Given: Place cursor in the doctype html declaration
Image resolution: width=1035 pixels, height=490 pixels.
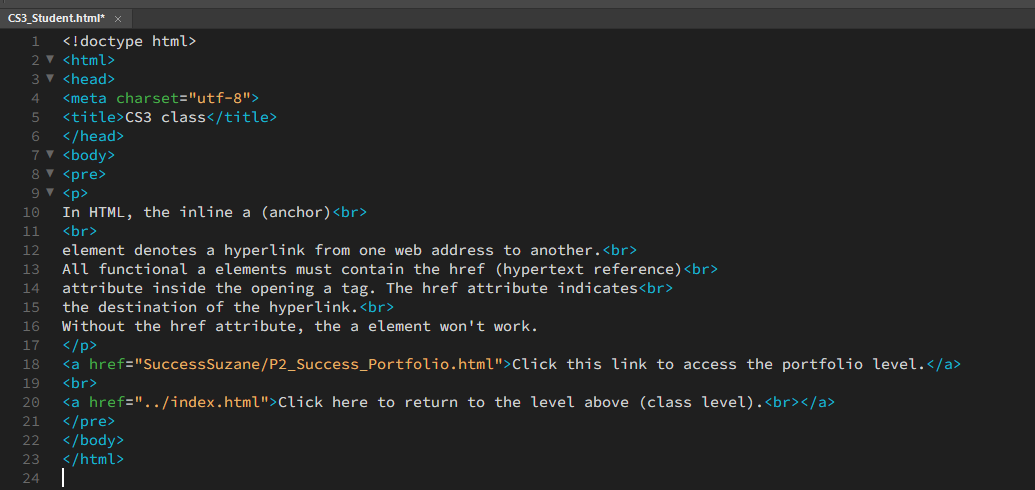Looking at the screenshot, I should point(129,41).
